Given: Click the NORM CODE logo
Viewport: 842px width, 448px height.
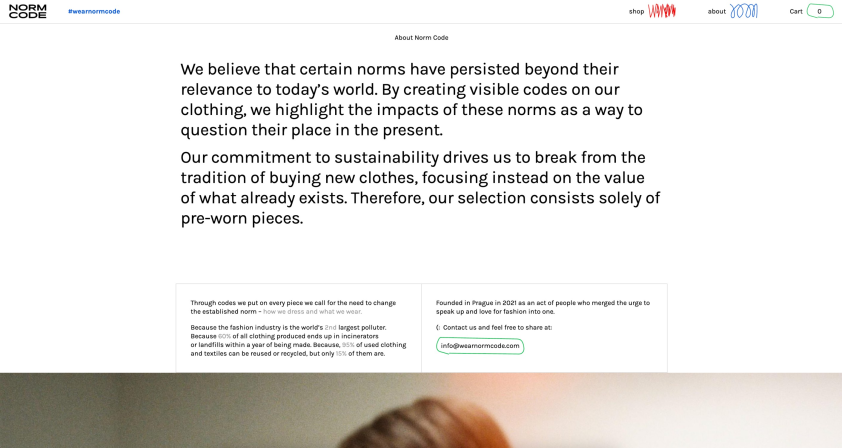Looking at the screenshot, I should coord(28,11).
